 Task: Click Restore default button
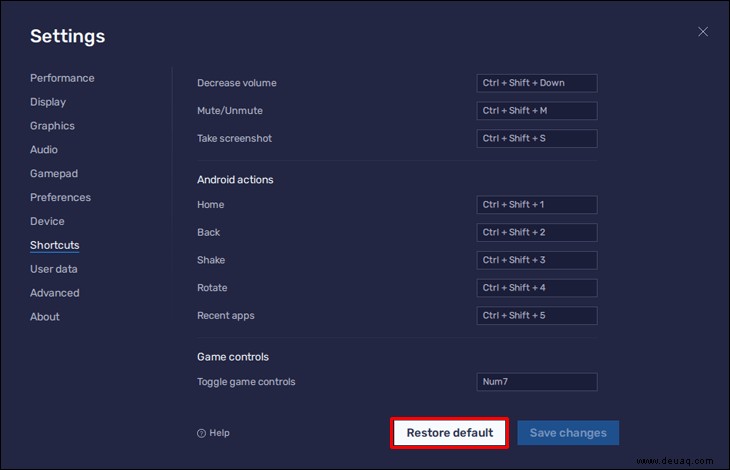pyautogui.click(x=450, y=433)
